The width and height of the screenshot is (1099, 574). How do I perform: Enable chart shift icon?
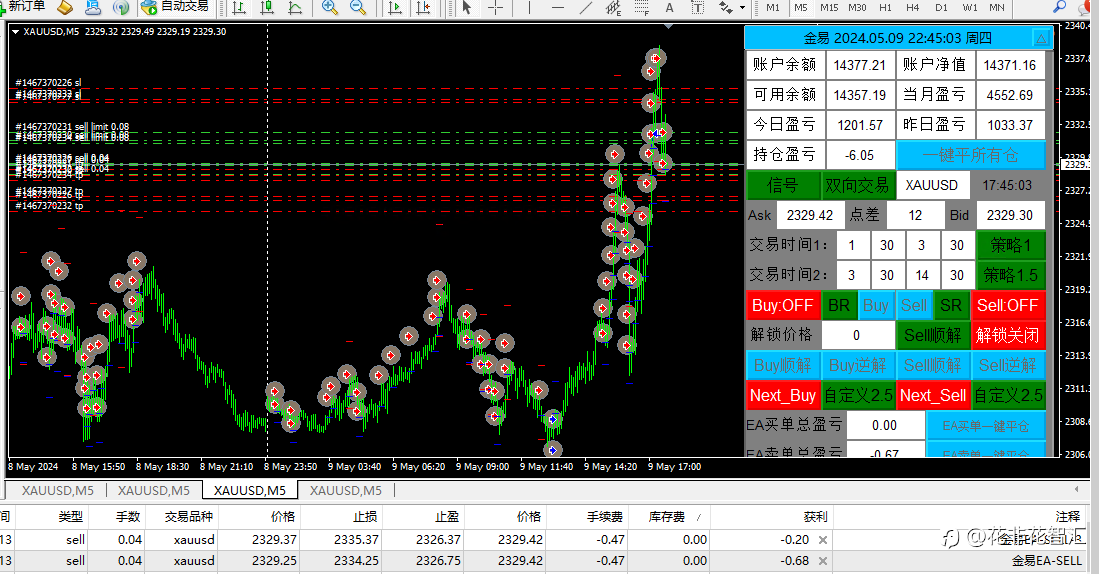[x=423, y=8]
